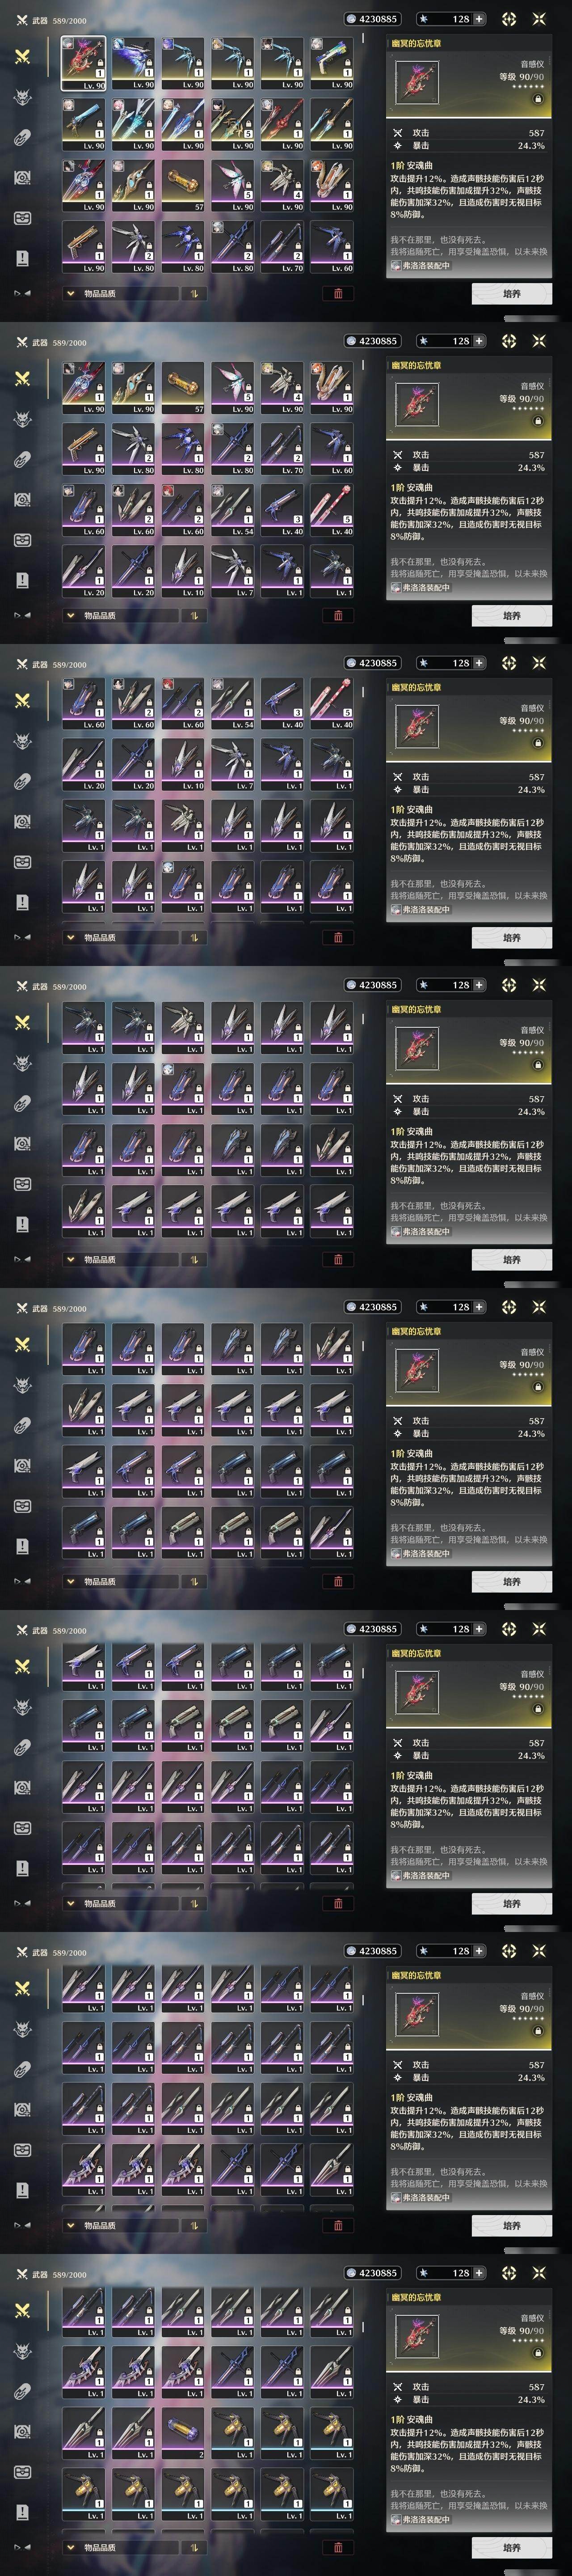Screen dimensions: 572x2576
Task: Open weapons category tab in first screen sidebar
Action: (x=22, y=57)
